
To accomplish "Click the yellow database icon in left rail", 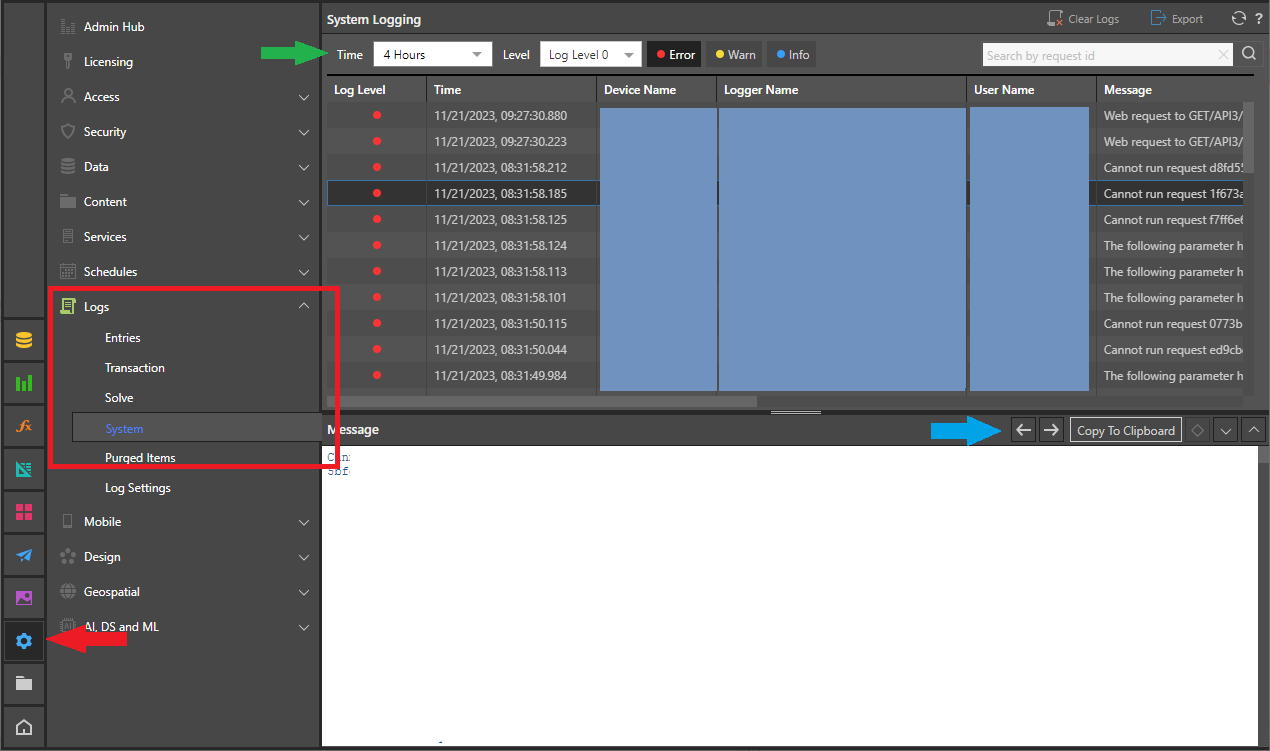I will pos(24,340).
